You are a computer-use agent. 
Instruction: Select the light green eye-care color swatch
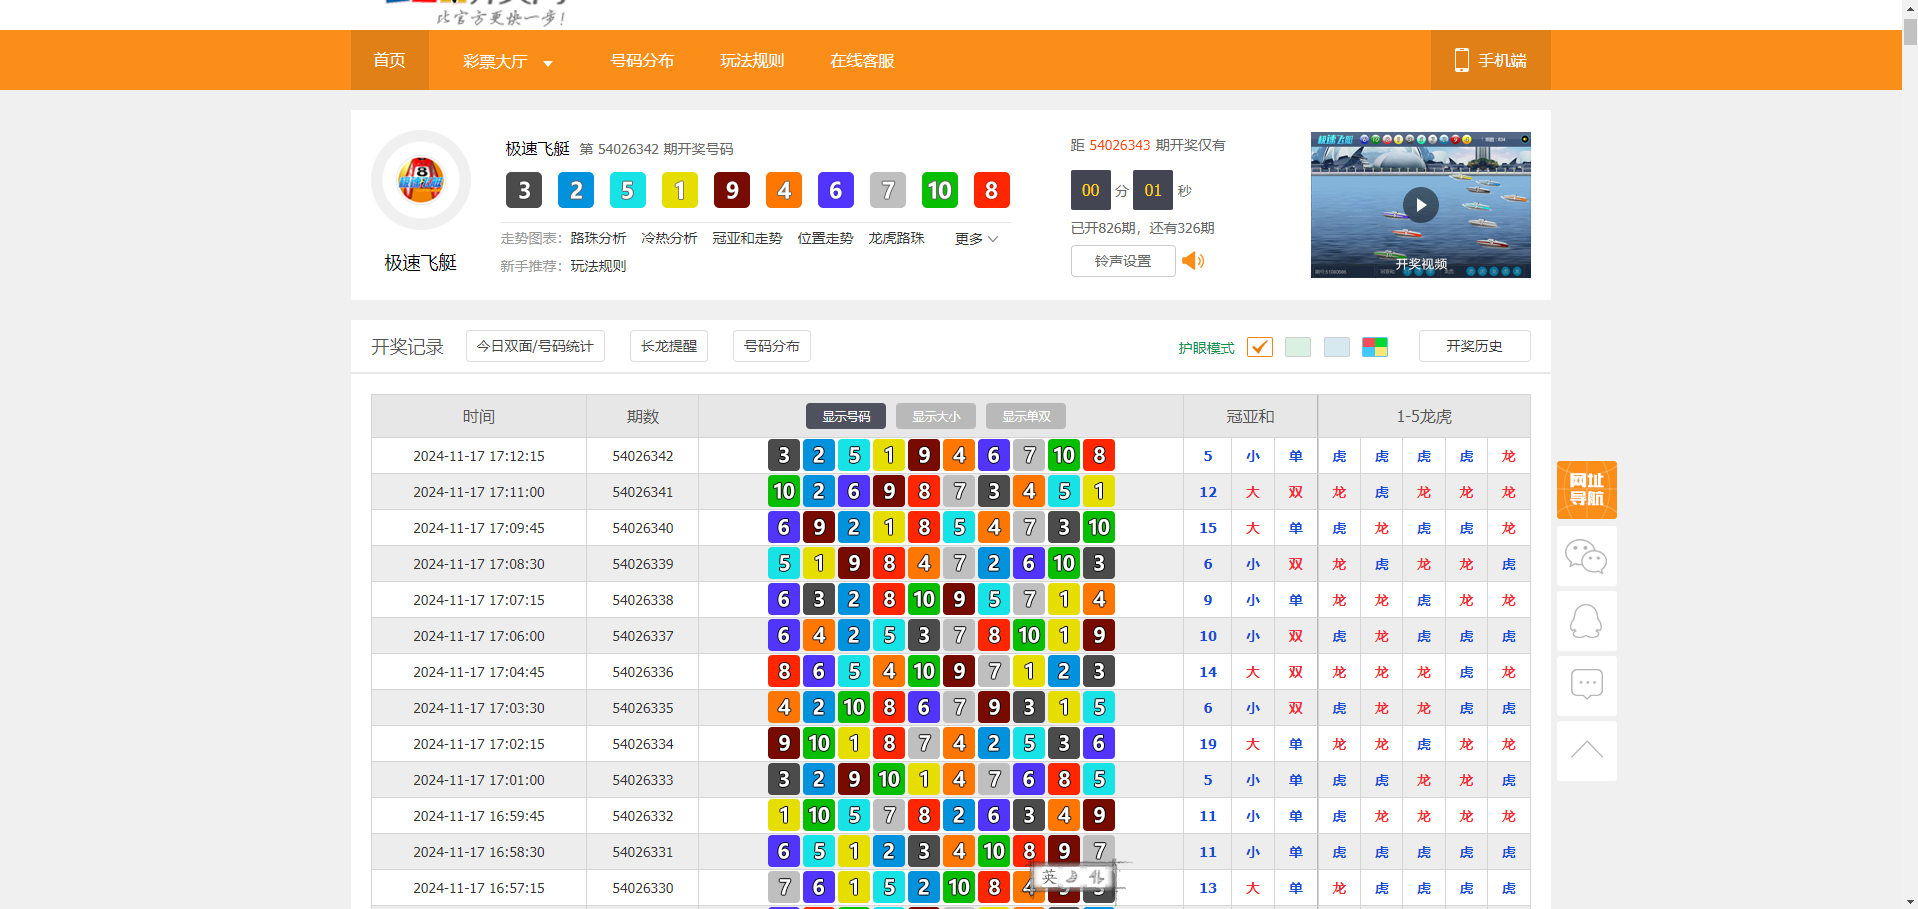click(x=1298, y=347)
